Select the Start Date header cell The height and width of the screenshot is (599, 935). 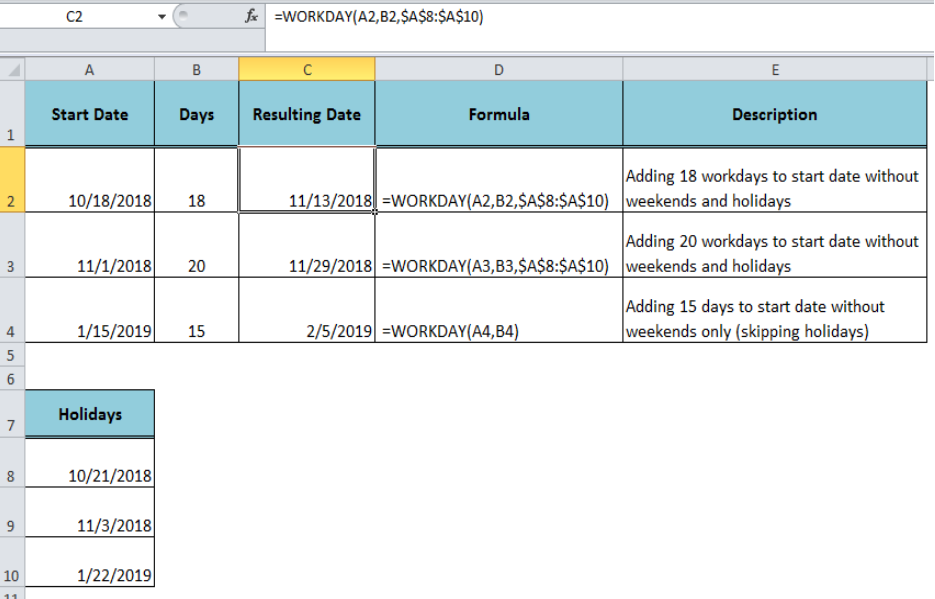(89, 114)
